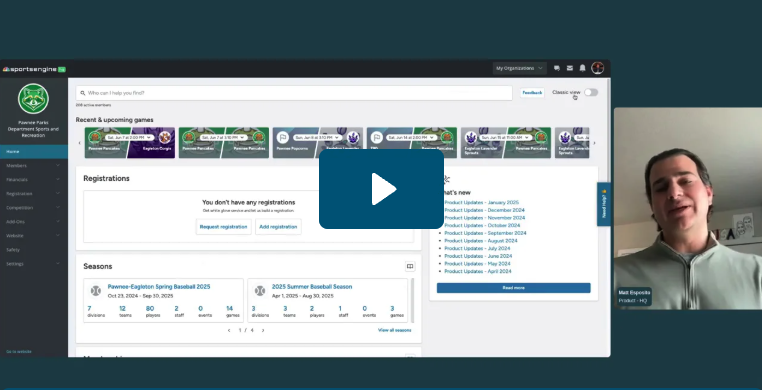Screen dimensions: 762x390
Task: Click the Seasons panel book icon
Action: click(x=410, y=266)
